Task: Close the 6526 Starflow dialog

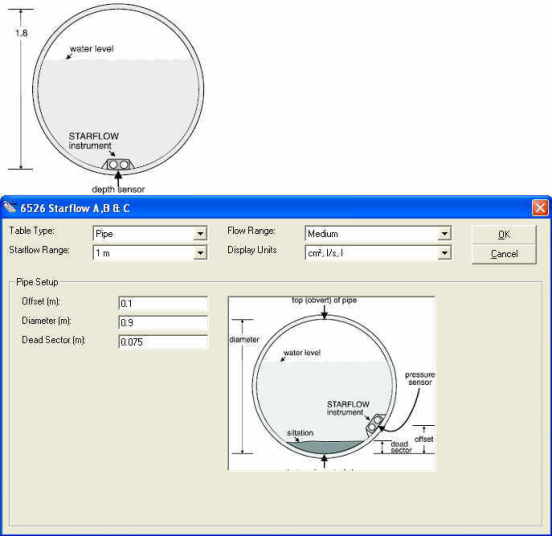Action: (x=540, y=208)
